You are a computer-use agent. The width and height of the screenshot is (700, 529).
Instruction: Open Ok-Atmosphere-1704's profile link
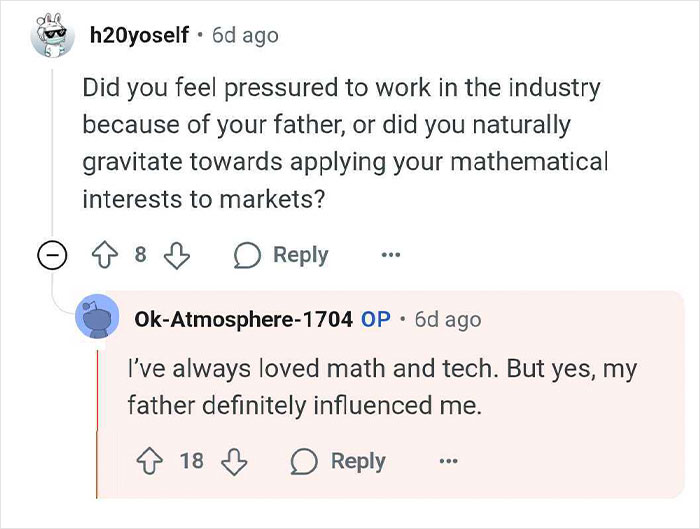(243, 320)
